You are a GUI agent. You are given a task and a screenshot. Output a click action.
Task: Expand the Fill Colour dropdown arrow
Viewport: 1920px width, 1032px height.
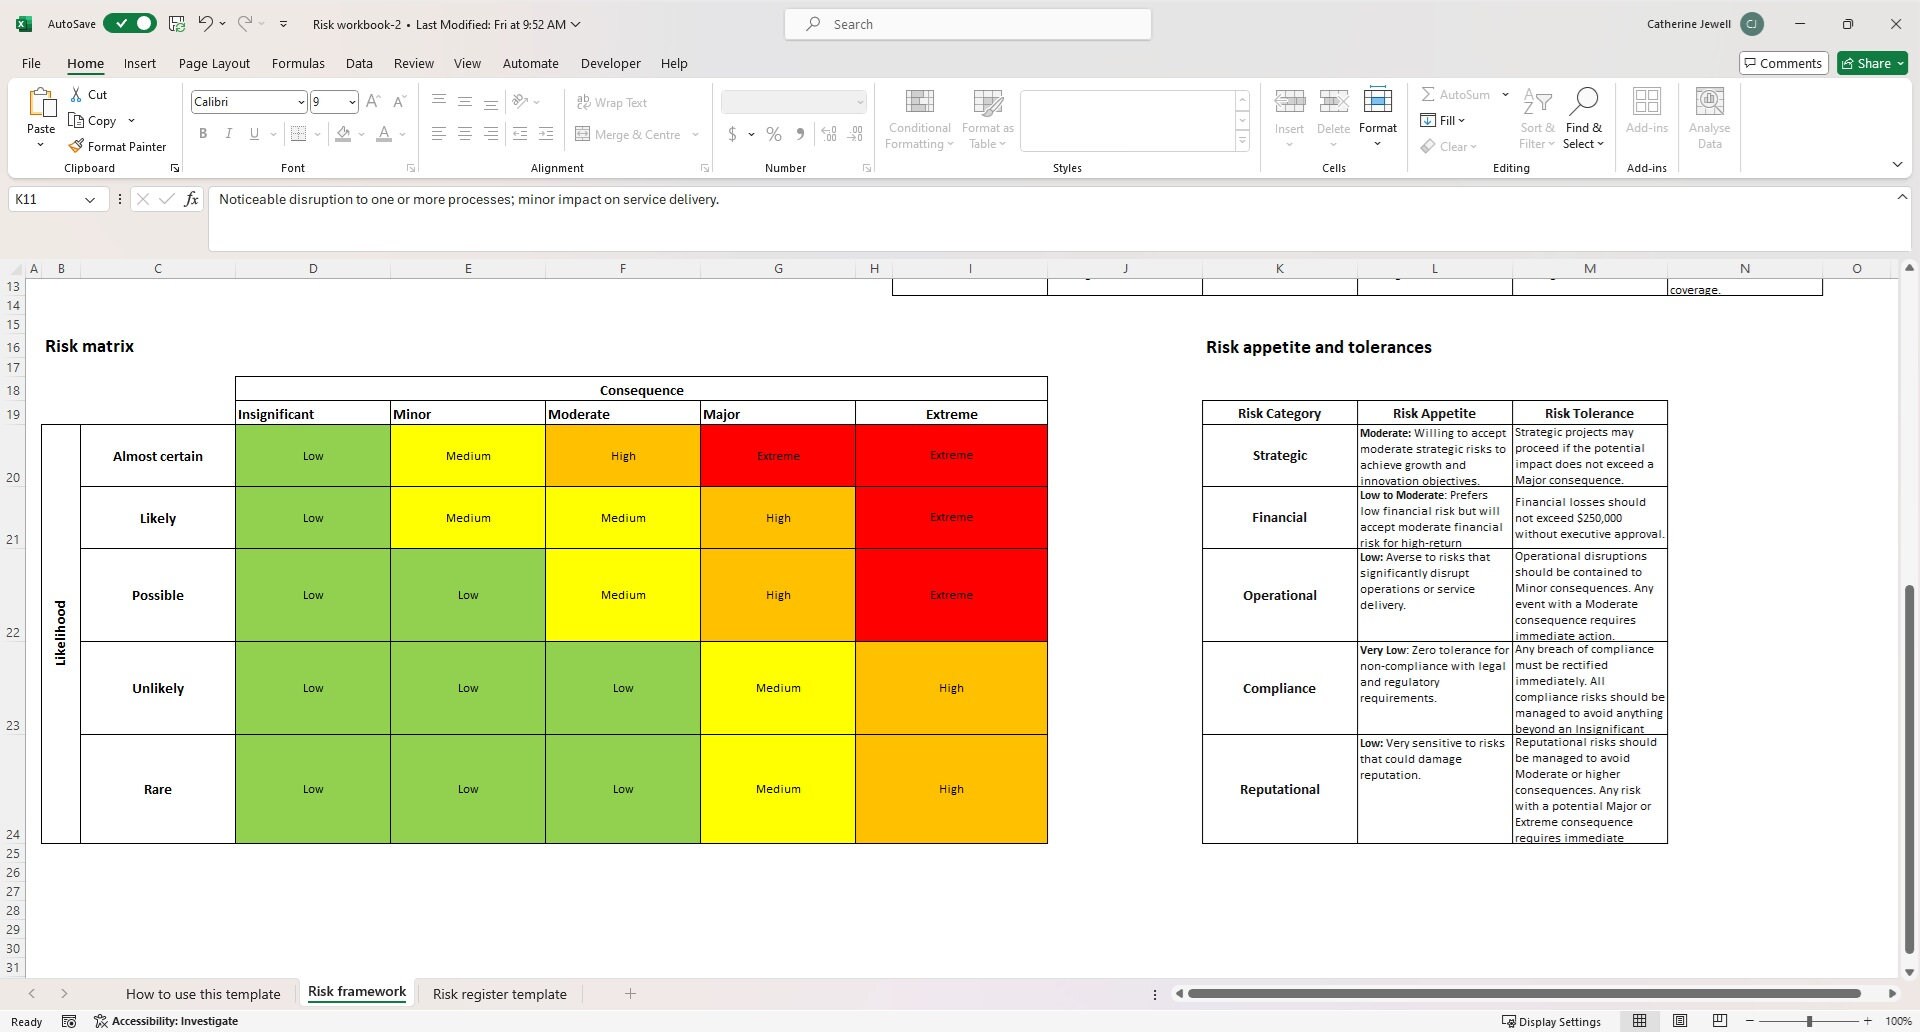click(x=361, y=134)
